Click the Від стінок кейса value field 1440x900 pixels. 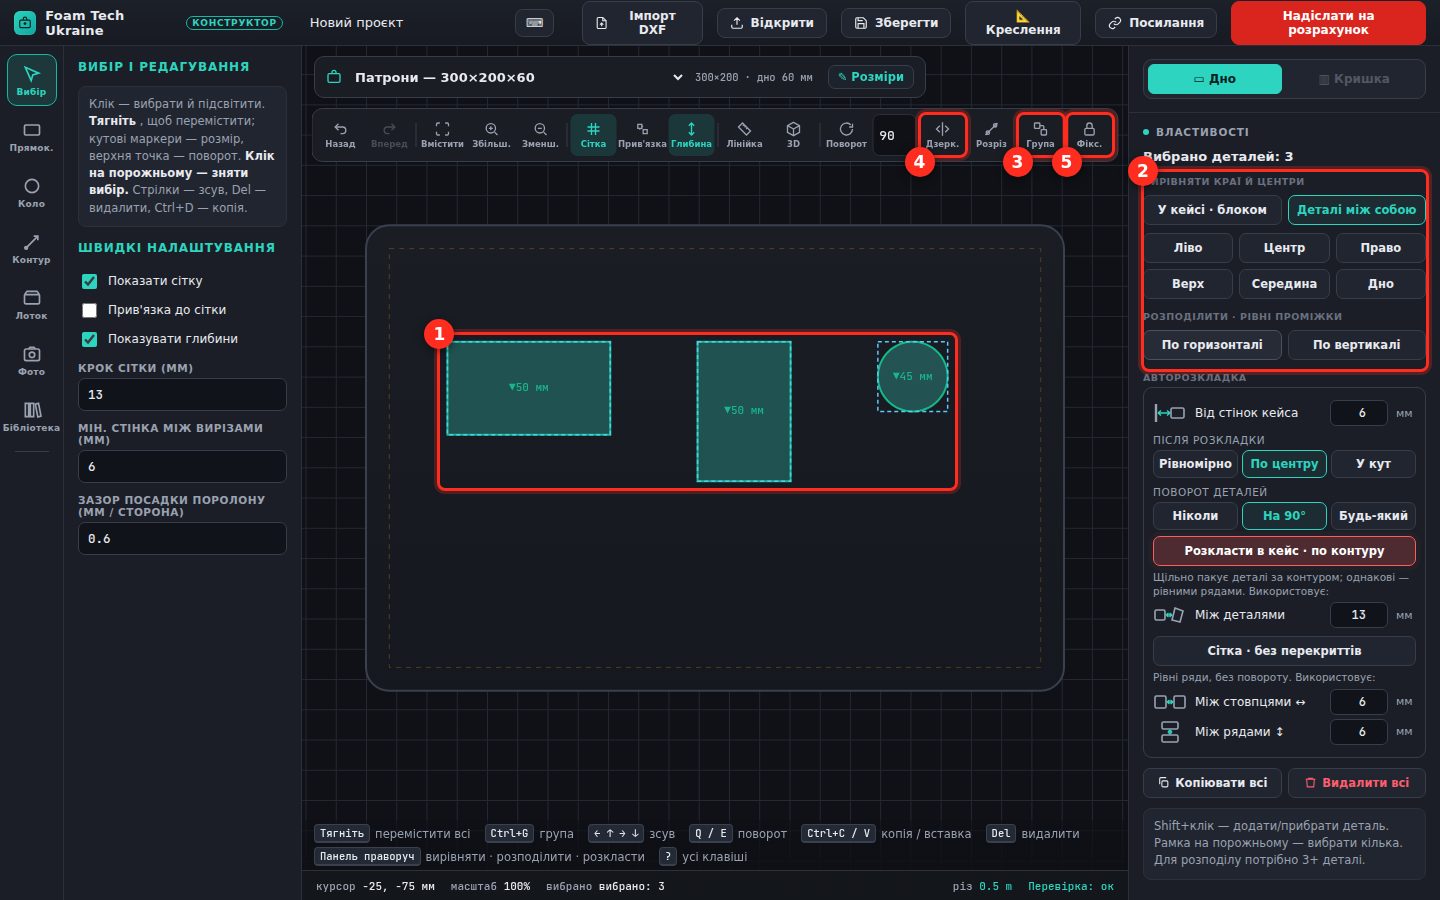(1359, 413)
